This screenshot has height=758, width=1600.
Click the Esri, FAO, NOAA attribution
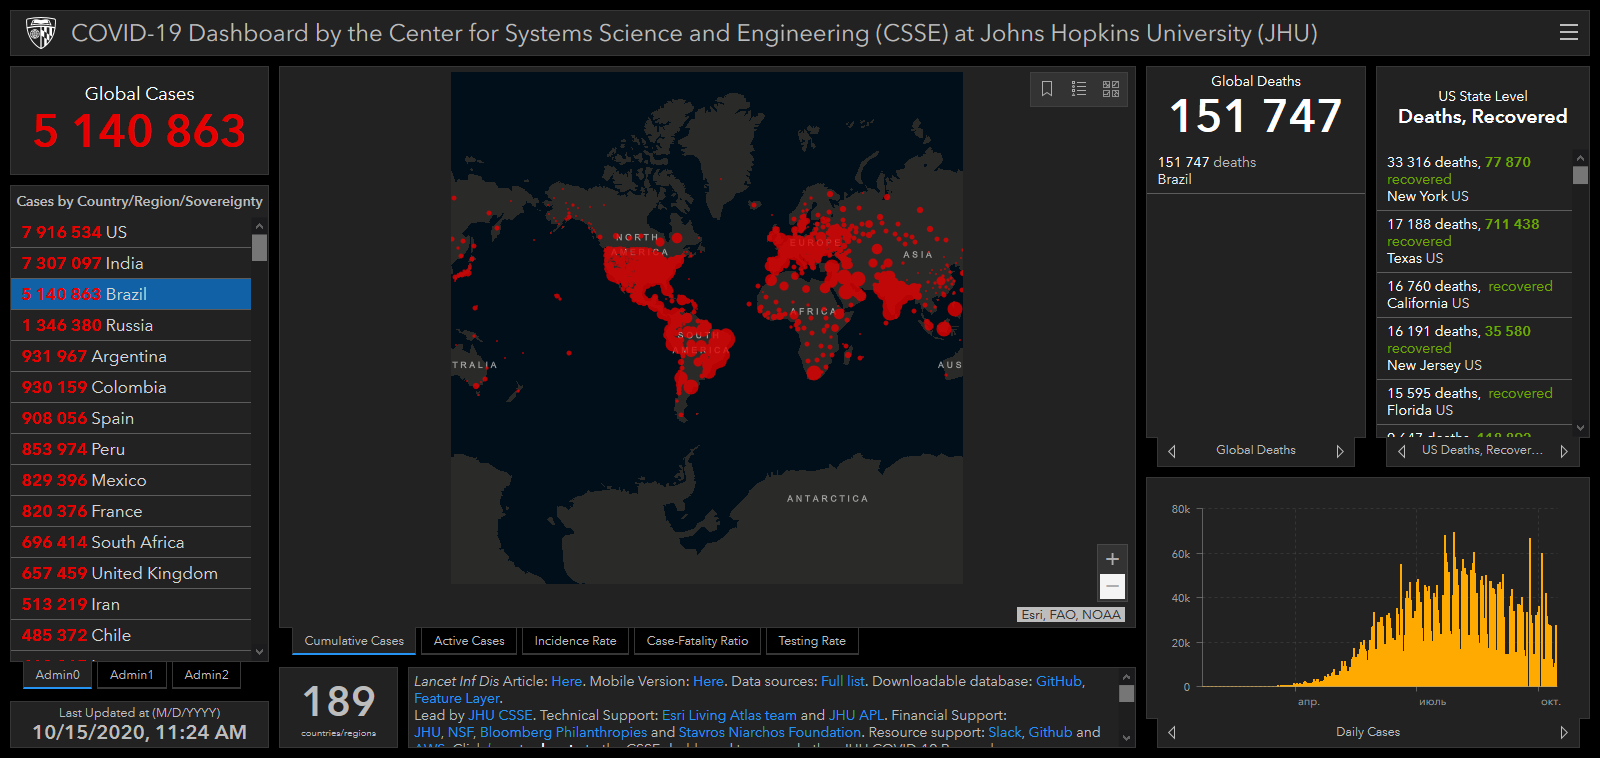coord(1071,615)
